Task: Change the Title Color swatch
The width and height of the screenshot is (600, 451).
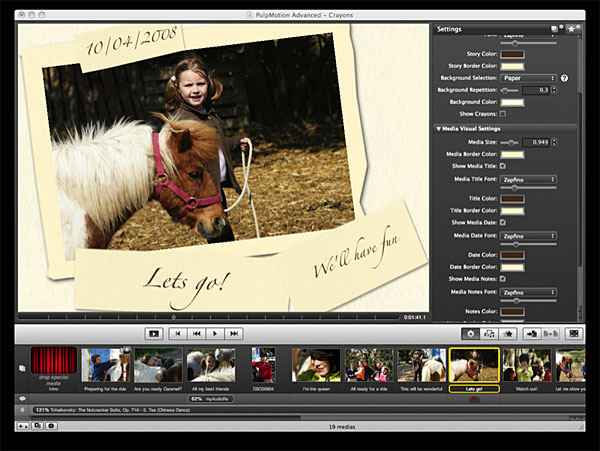Action: click(512, 199)
